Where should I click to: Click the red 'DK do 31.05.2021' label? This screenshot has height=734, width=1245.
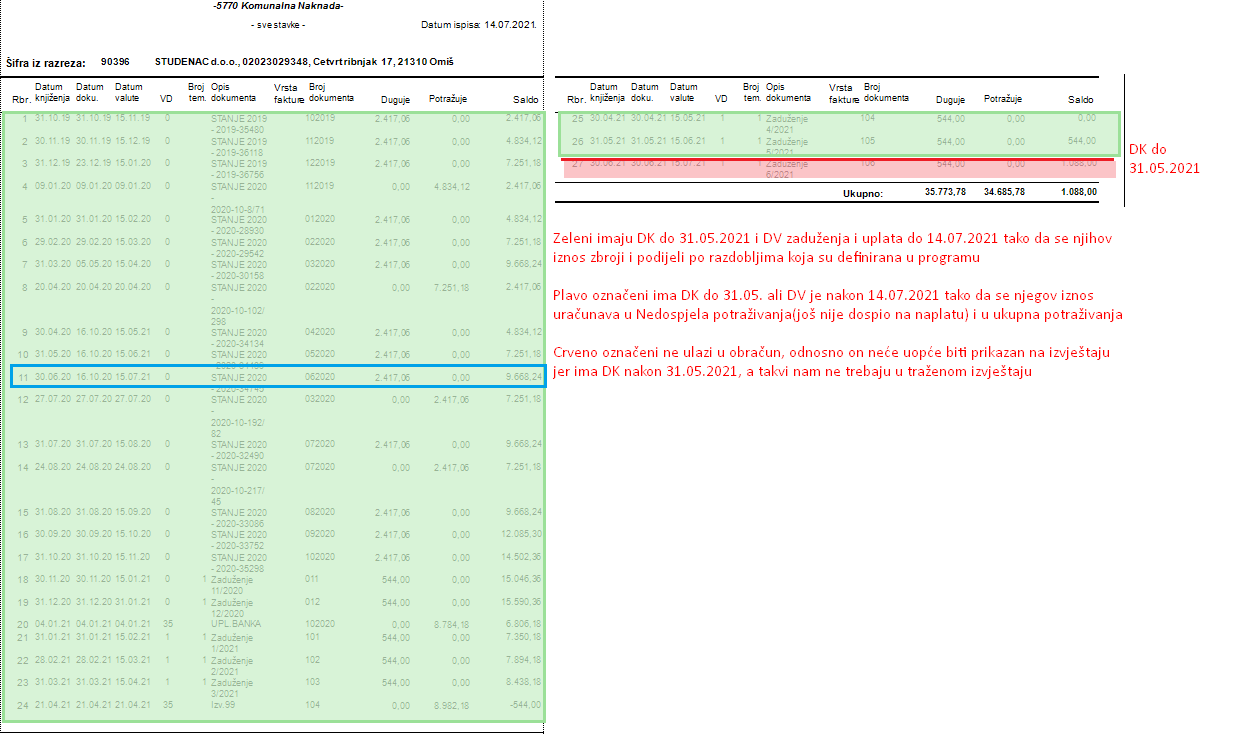coord(1164,158)
